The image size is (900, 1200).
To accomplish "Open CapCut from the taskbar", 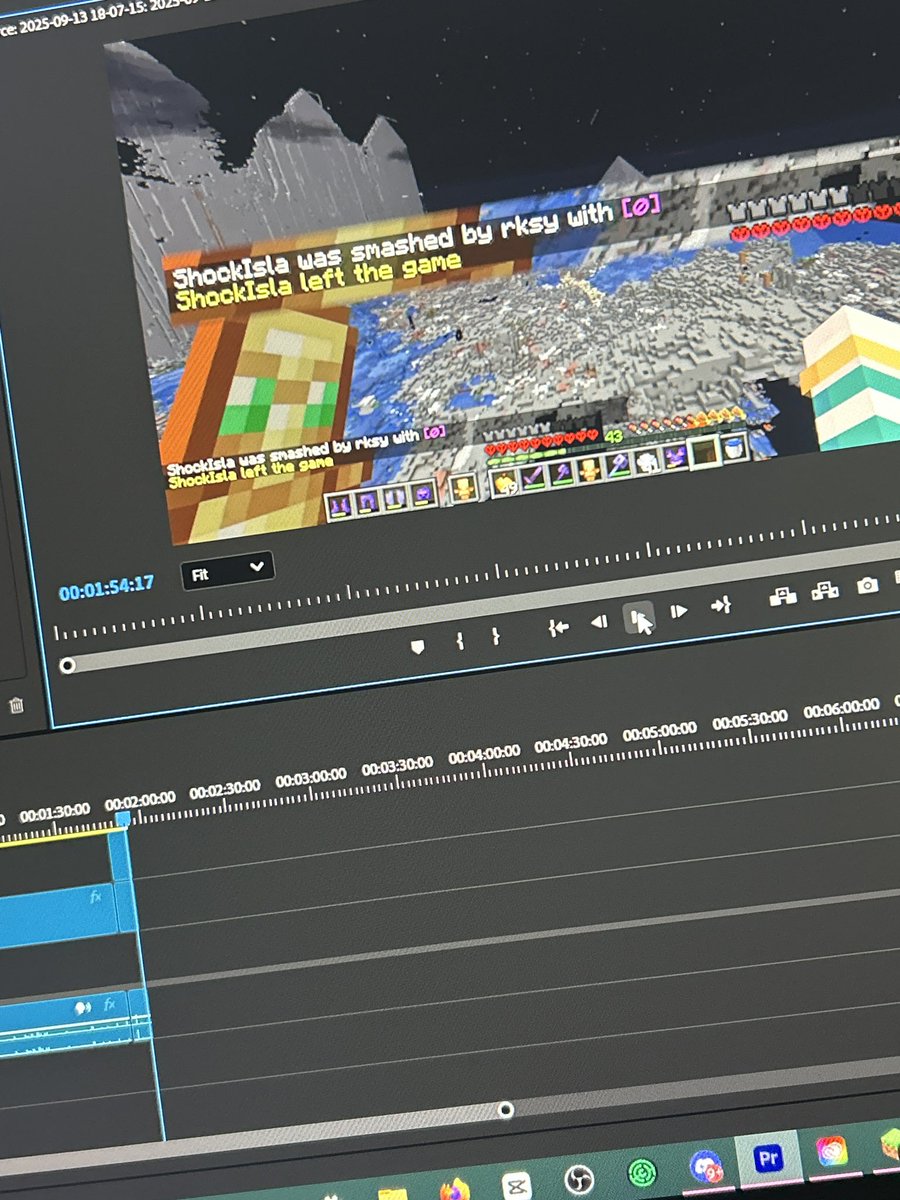I will tap(516, 1186).
